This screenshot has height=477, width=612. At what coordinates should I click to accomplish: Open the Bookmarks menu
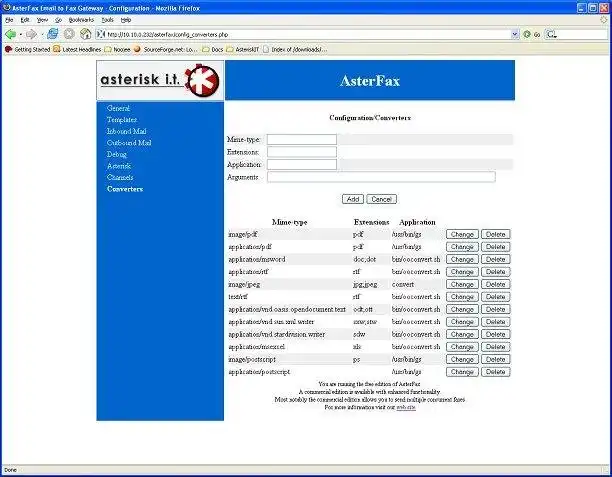click(81, 20)
